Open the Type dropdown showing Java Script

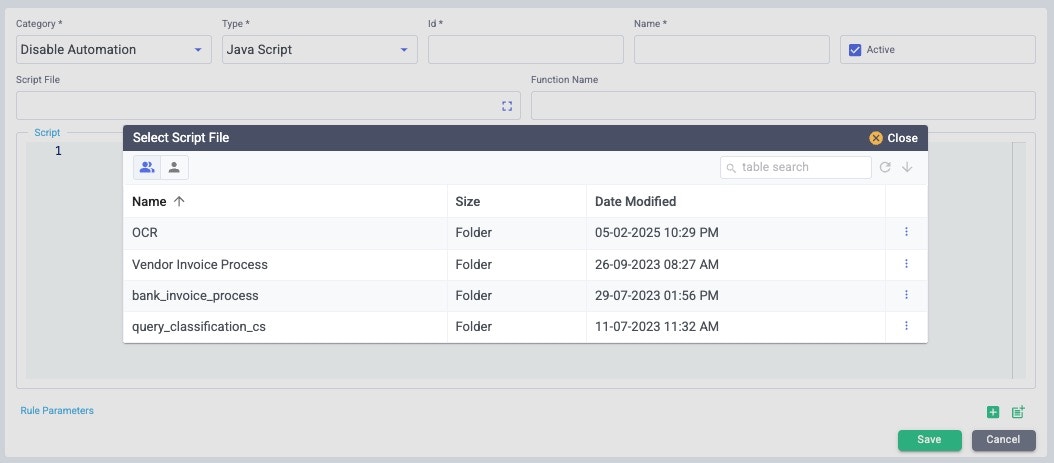pos(319,50)
